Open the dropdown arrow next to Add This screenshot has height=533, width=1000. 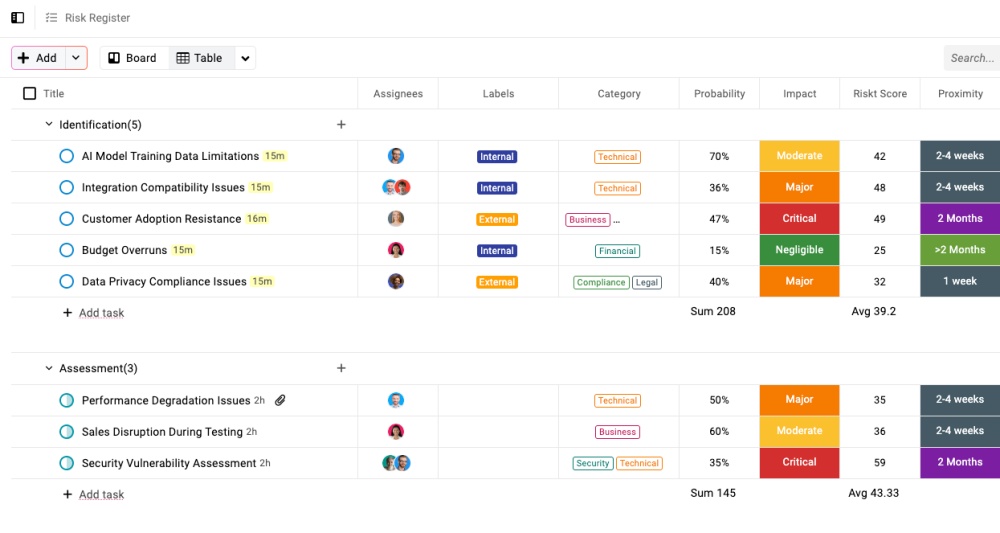tap(76, 58)
